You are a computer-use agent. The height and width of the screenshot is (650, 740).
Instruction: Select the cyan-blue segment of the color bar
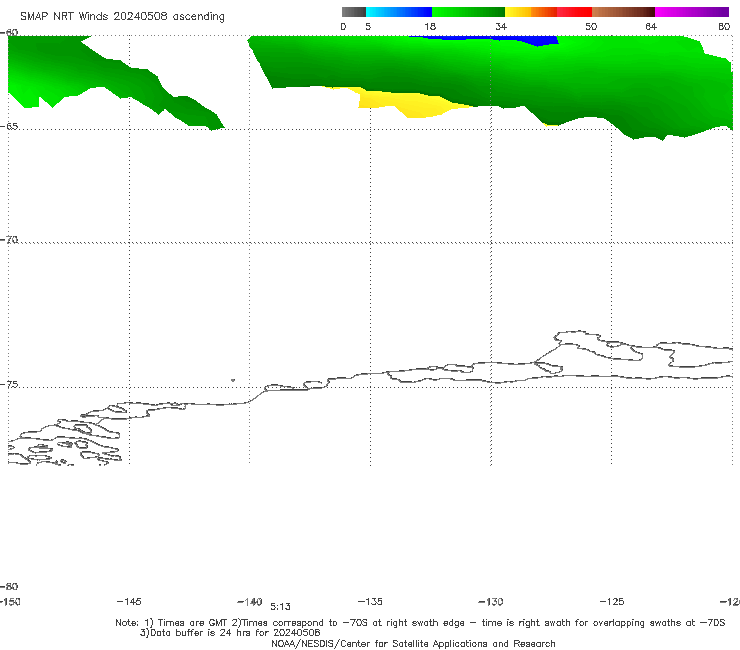[x=399, y=12]
